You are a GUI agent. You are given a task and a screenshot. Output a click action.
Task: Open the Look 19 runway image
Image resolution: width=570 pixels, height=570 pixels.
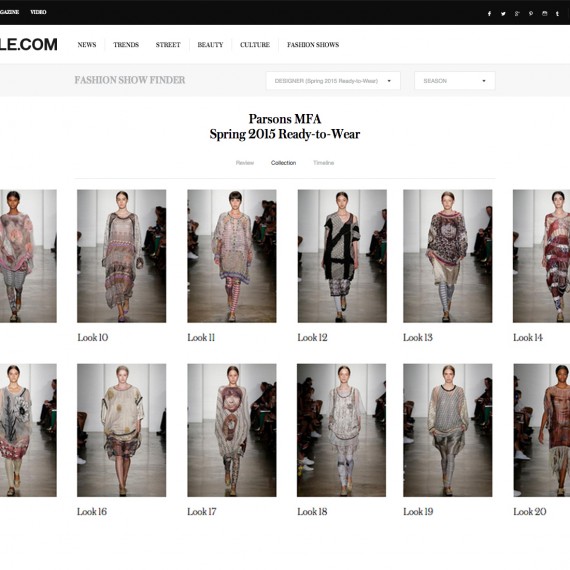(447, 430)
